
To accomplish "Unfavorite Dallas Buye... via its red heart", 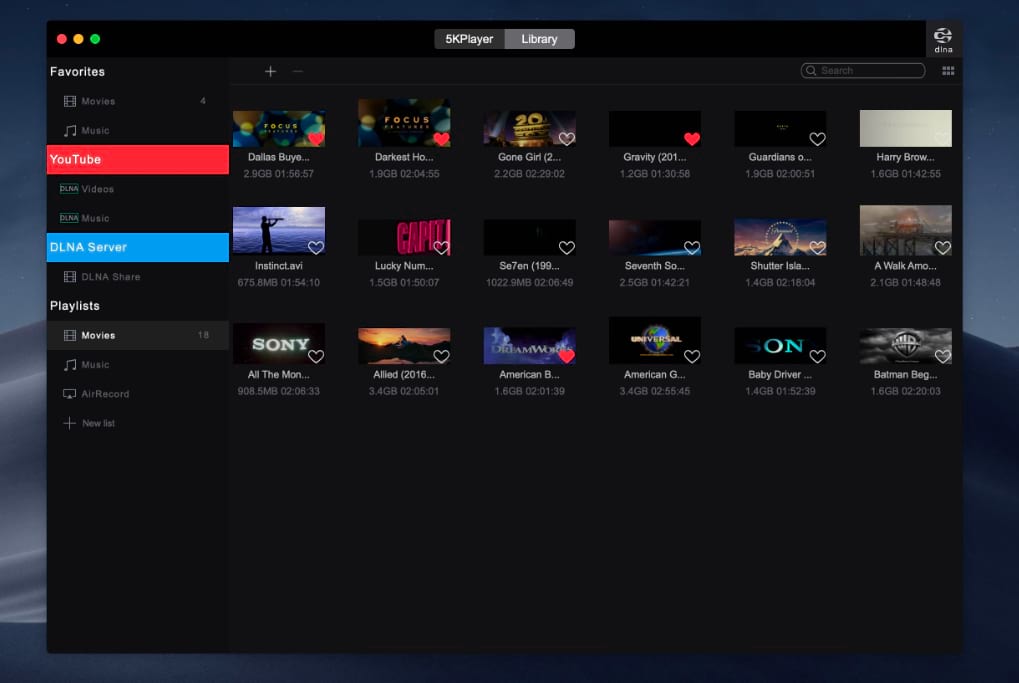I will tap(316, 138).
